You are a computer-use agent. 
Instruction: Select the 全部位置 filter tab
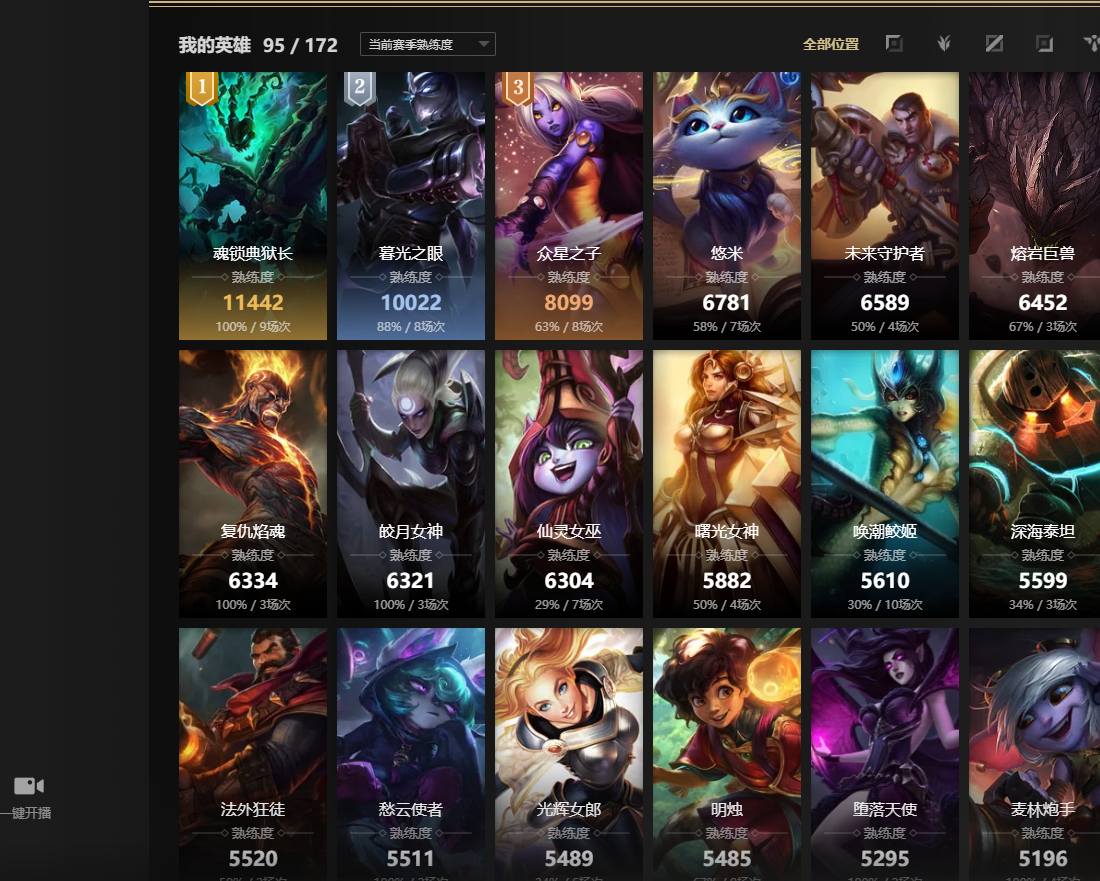point(831,44)
